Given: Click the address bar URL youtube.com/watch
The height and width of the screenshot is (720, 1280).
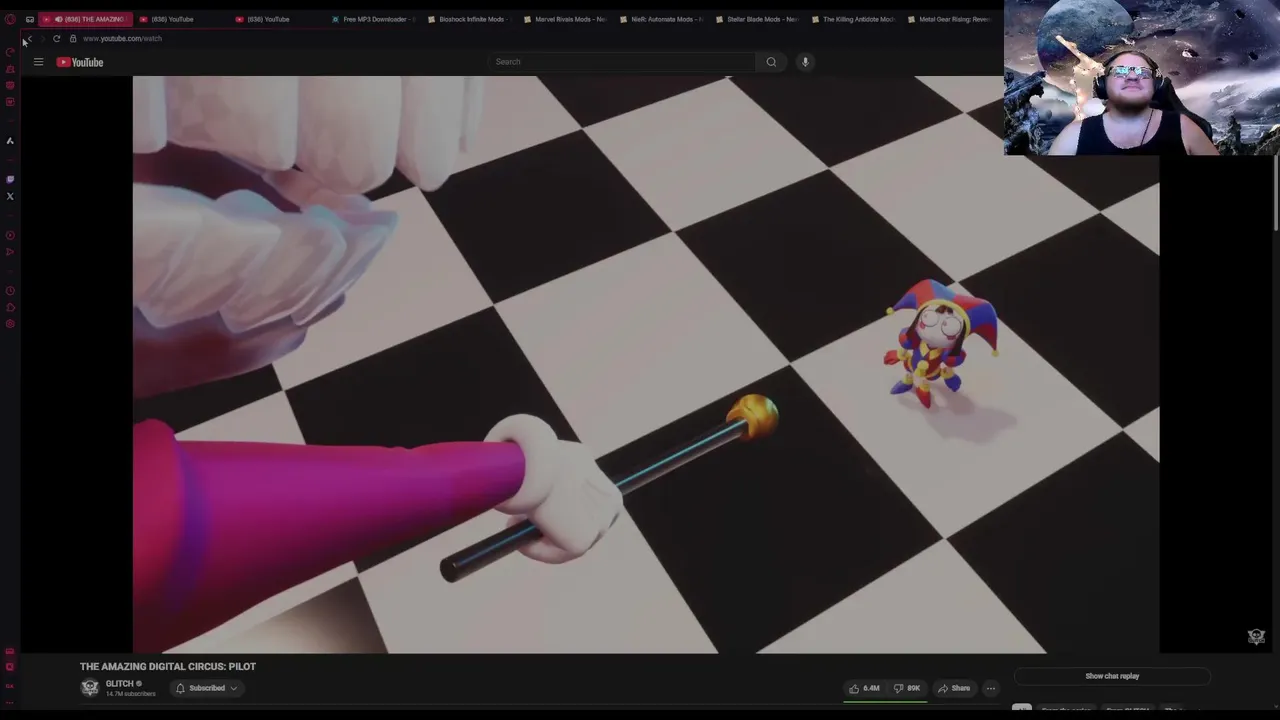Looking at the screenshot, I should (x=122, y=38).
